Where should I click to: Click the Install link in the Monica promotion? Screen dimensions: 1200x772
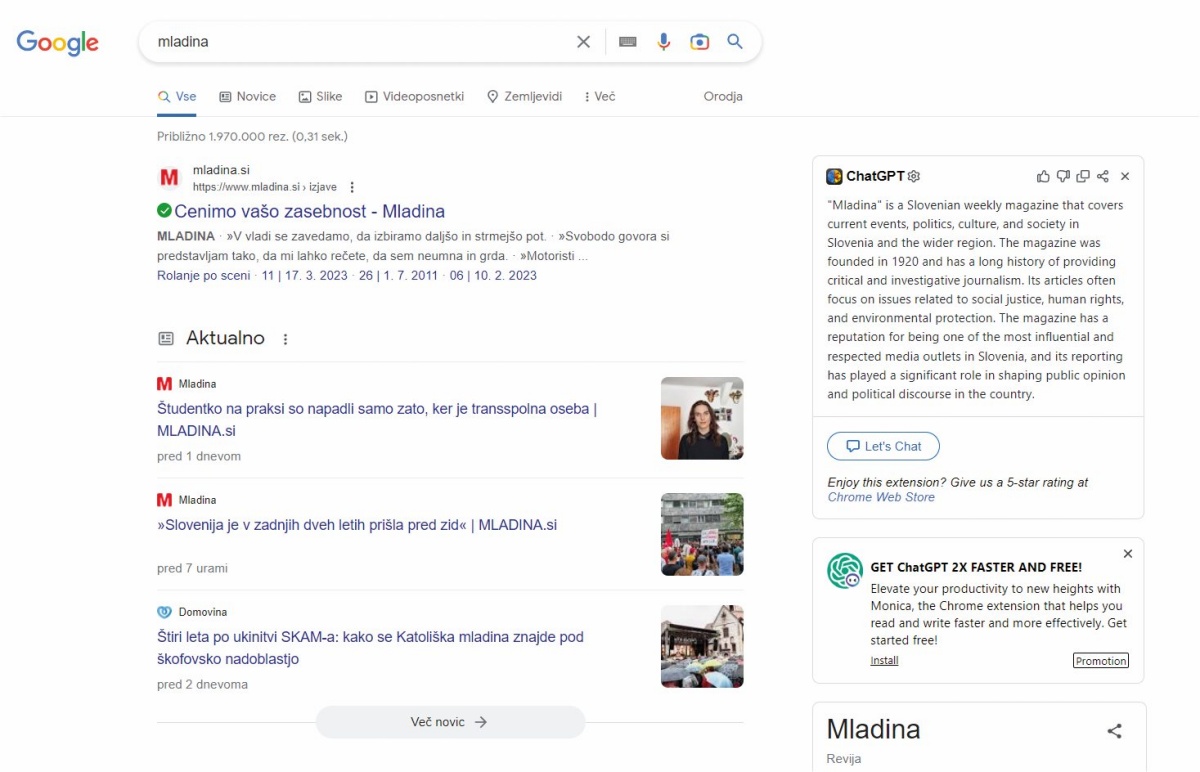(884, 661)
